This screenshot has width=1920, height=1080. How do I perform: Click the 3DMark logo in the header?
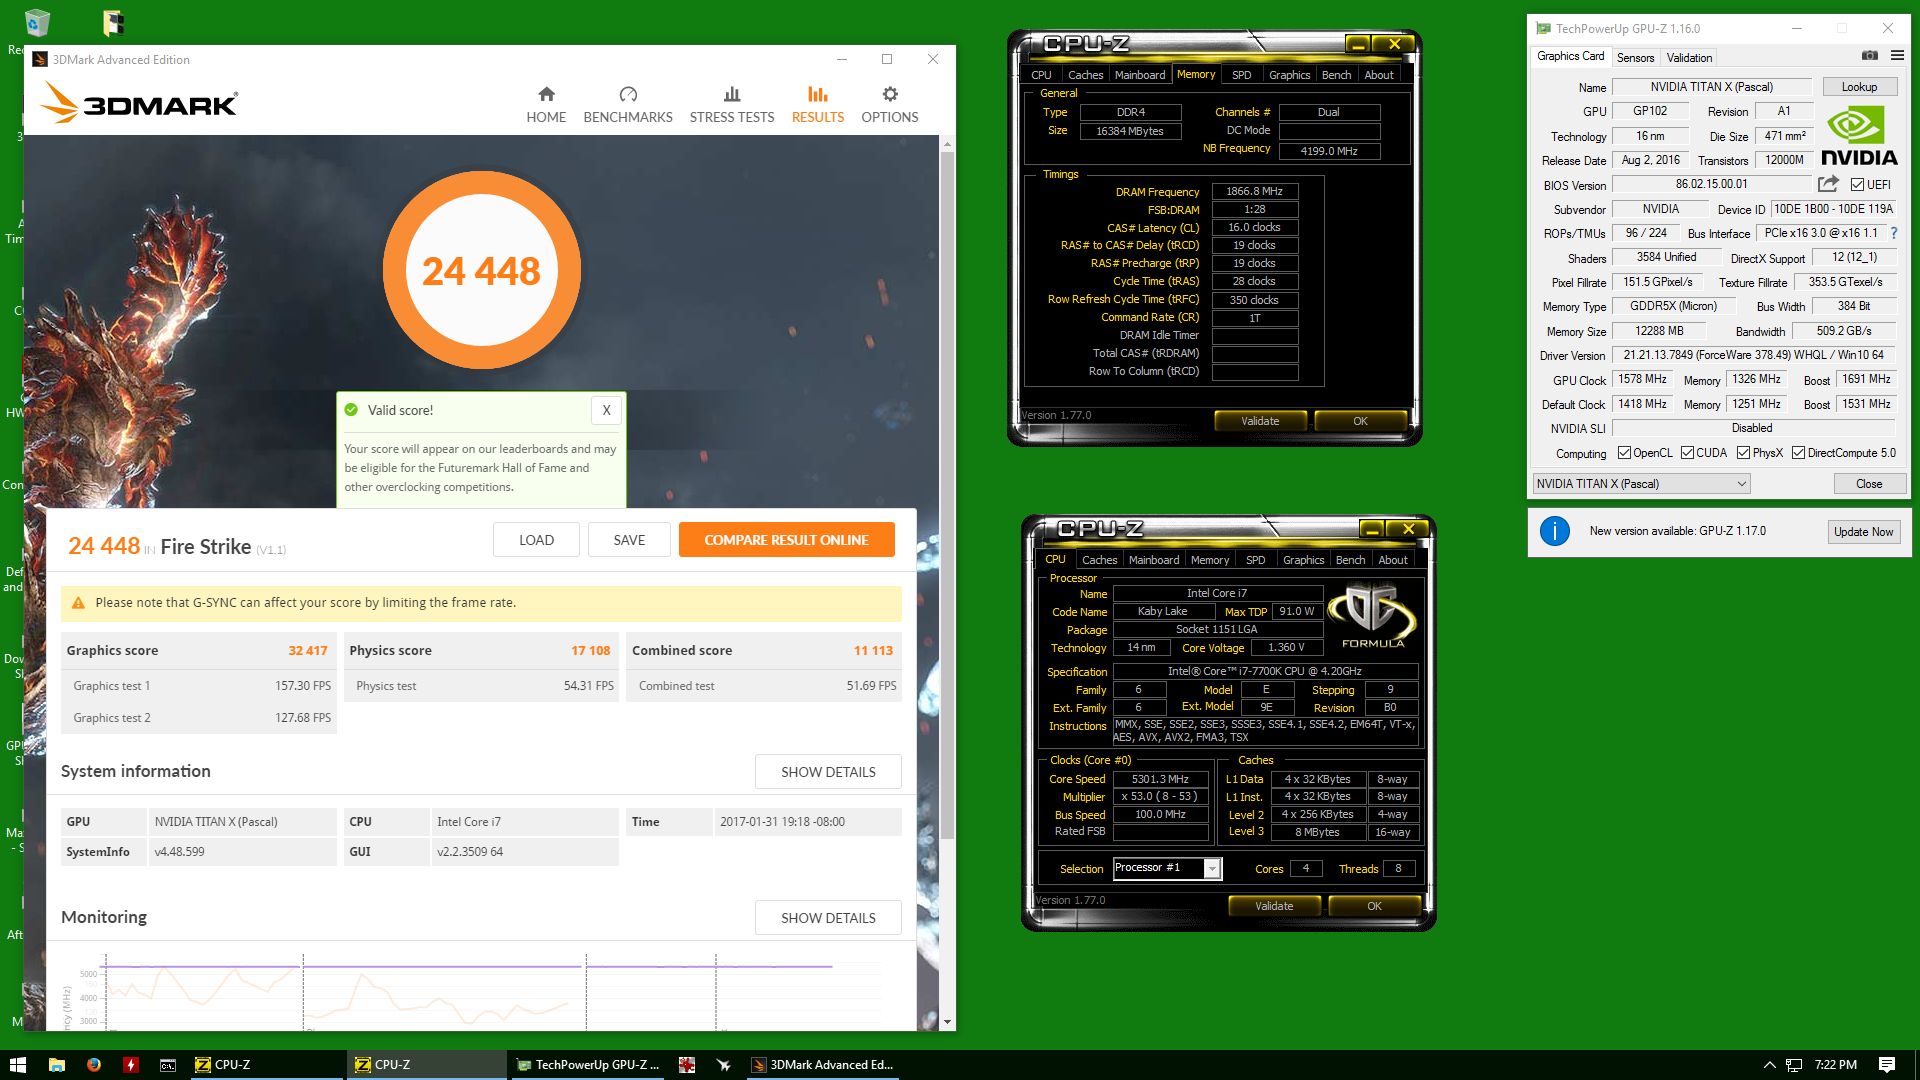(x=139, y=103)
